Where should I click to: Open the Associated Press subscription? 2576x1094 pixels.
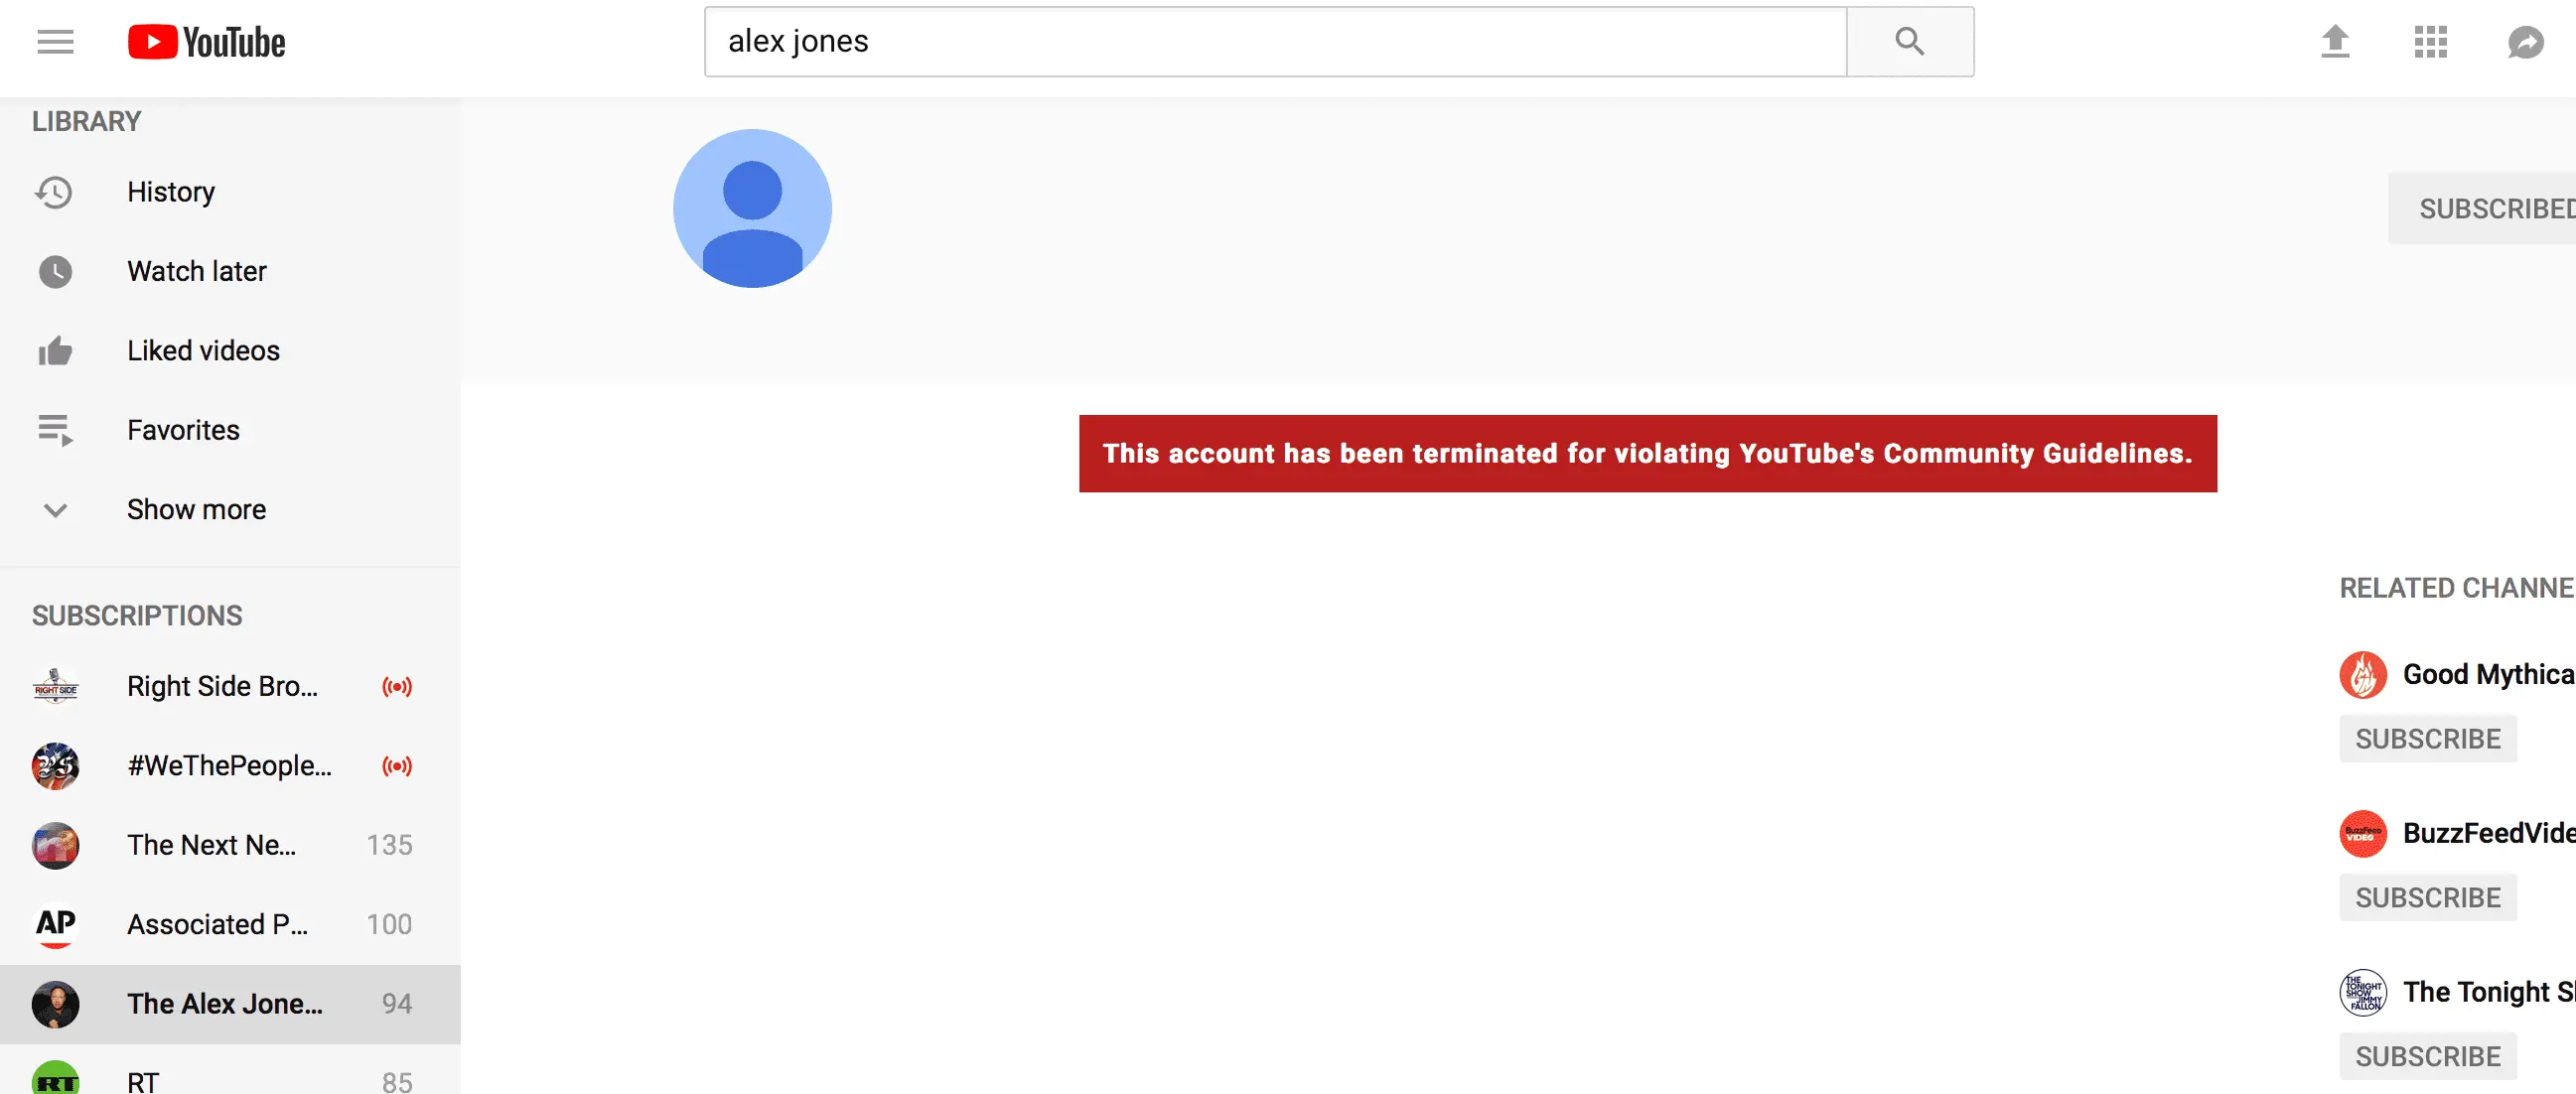217,925
